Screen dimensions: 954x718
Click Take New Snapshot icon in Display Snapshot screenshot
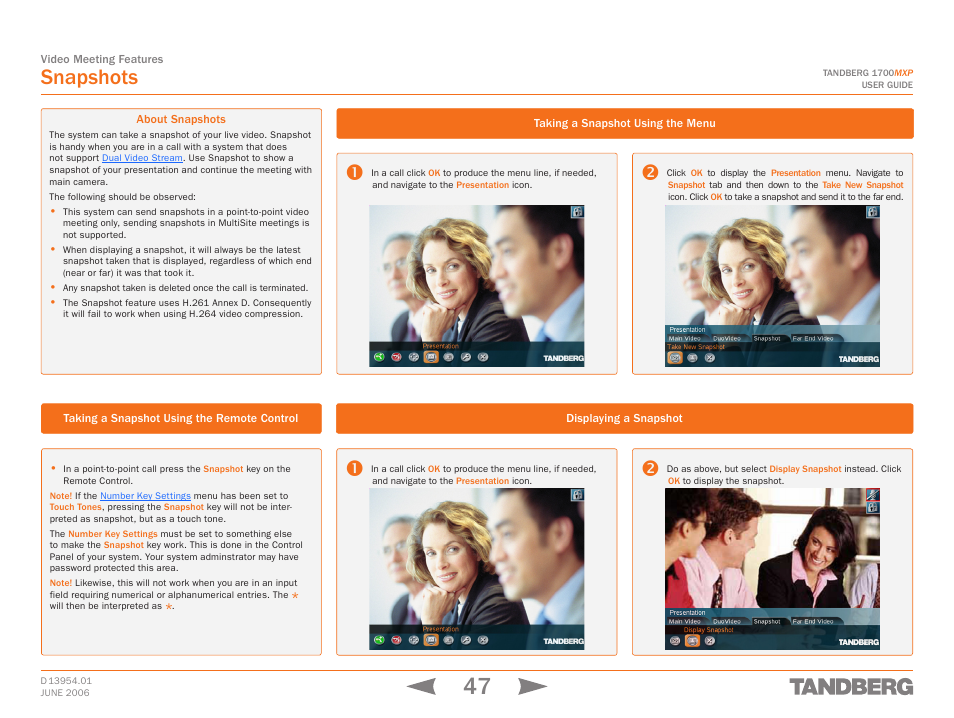pos(675,641)
